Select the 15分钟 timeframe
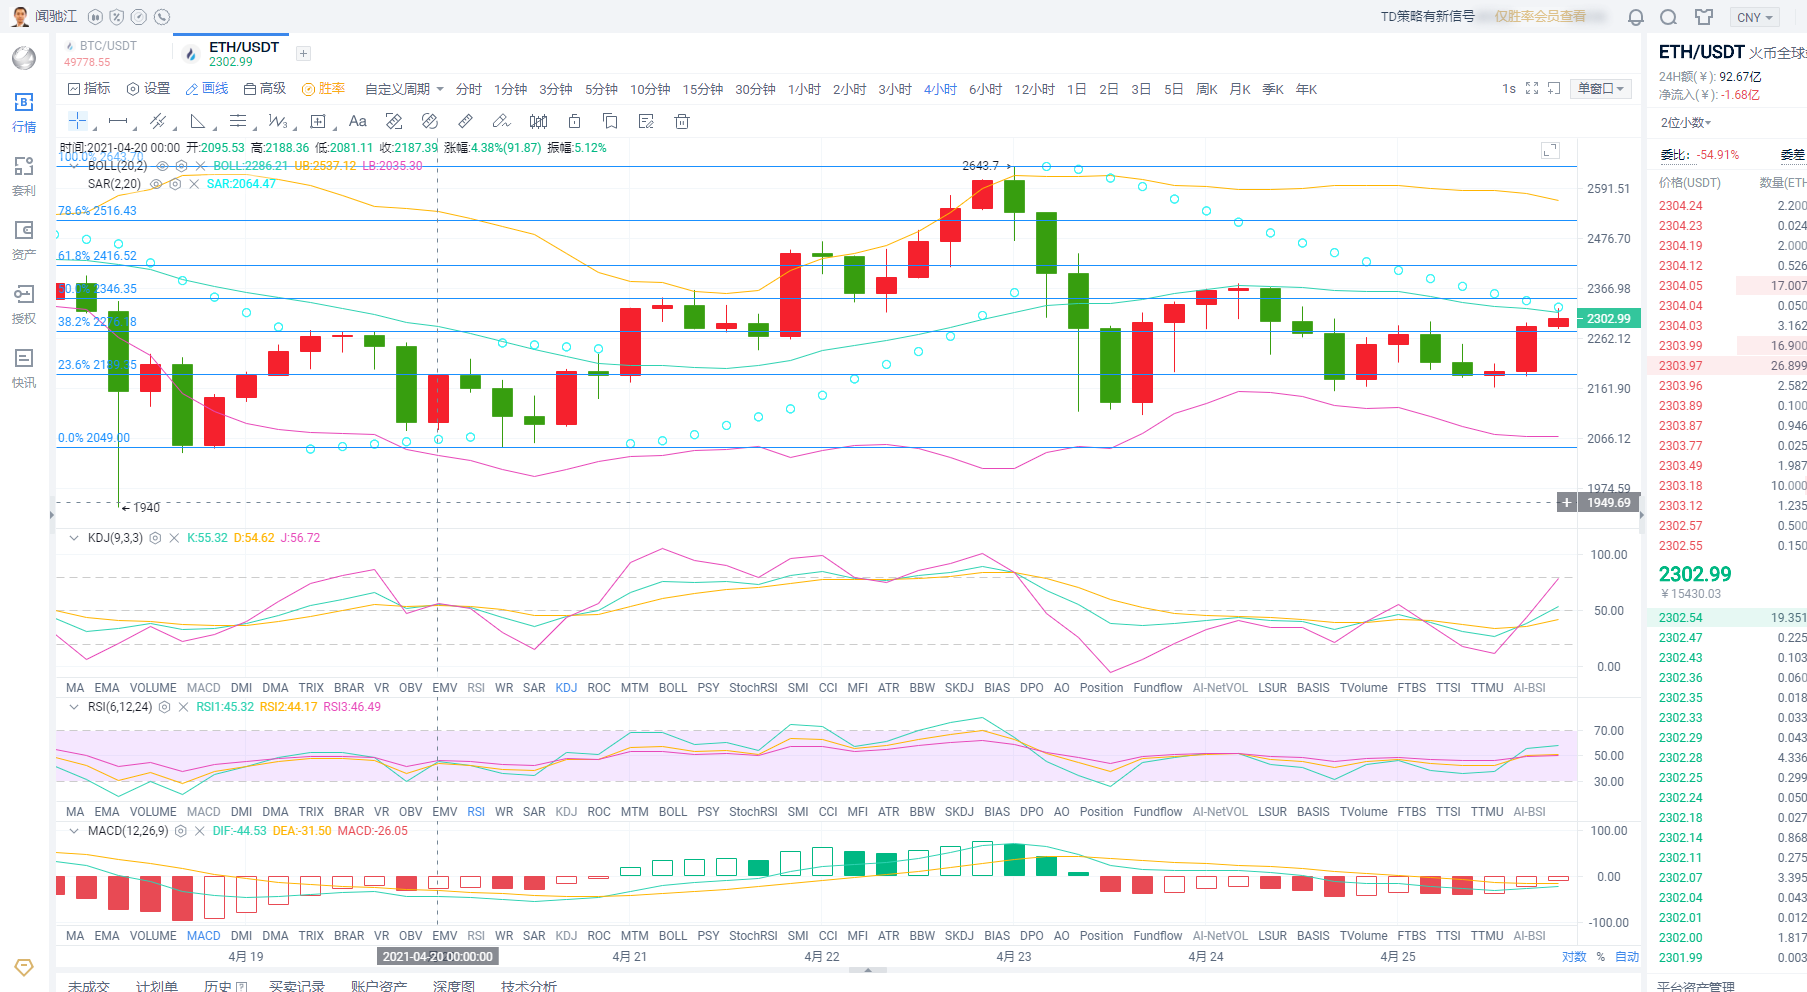The width and height of the screenshot is (1807, 992). coord(703,89)
